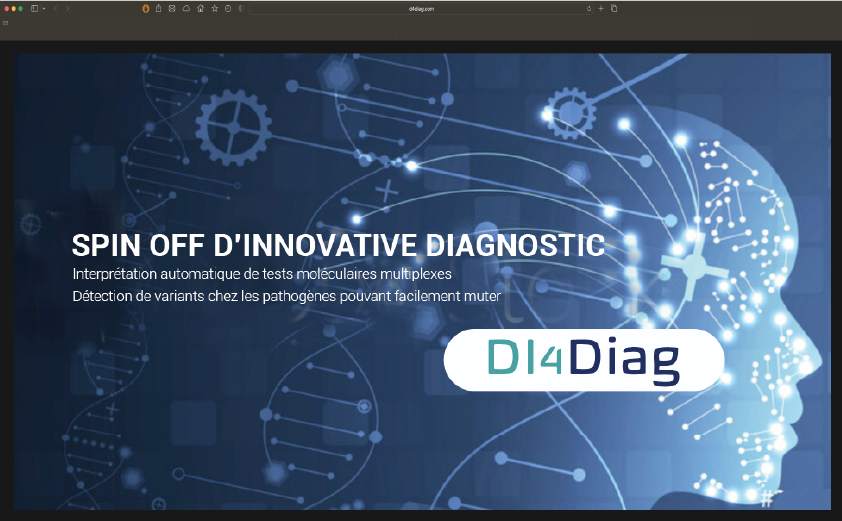
Task: Show the tab overview
Action: point(613,8)
